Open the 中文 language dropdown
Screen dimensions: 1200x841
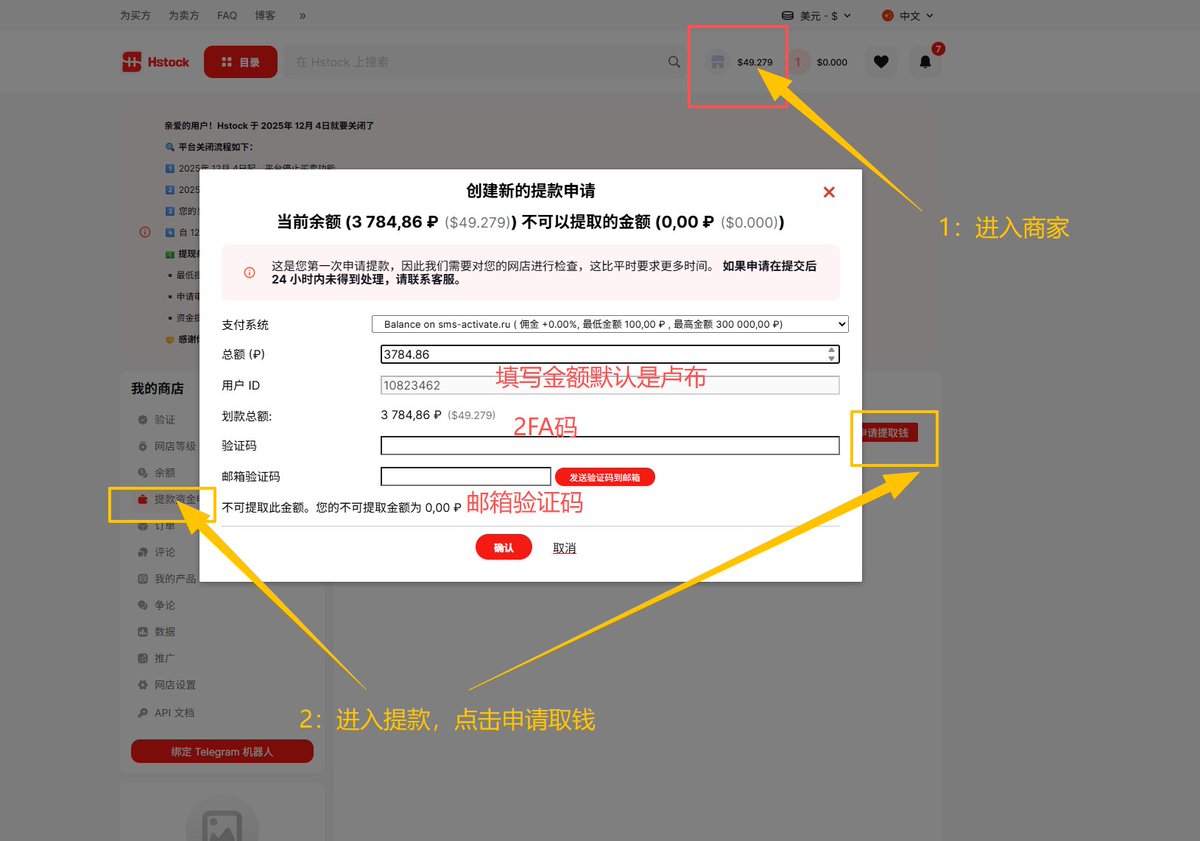tap(908, 16)
